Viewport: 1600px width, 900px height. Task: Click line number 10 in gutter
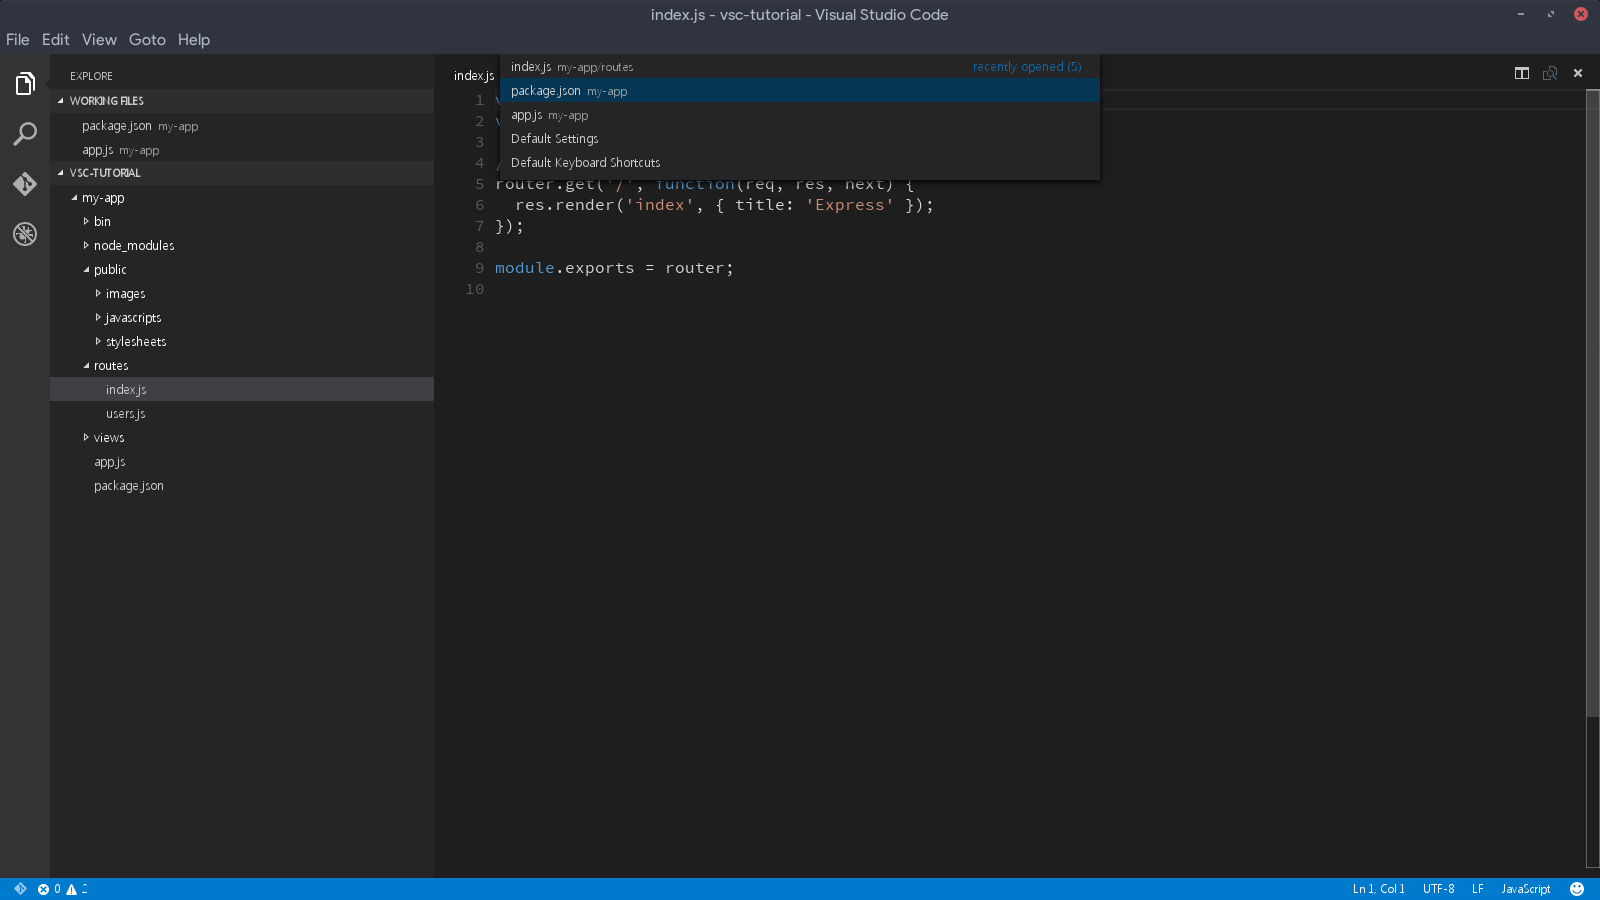coord(474,289)
